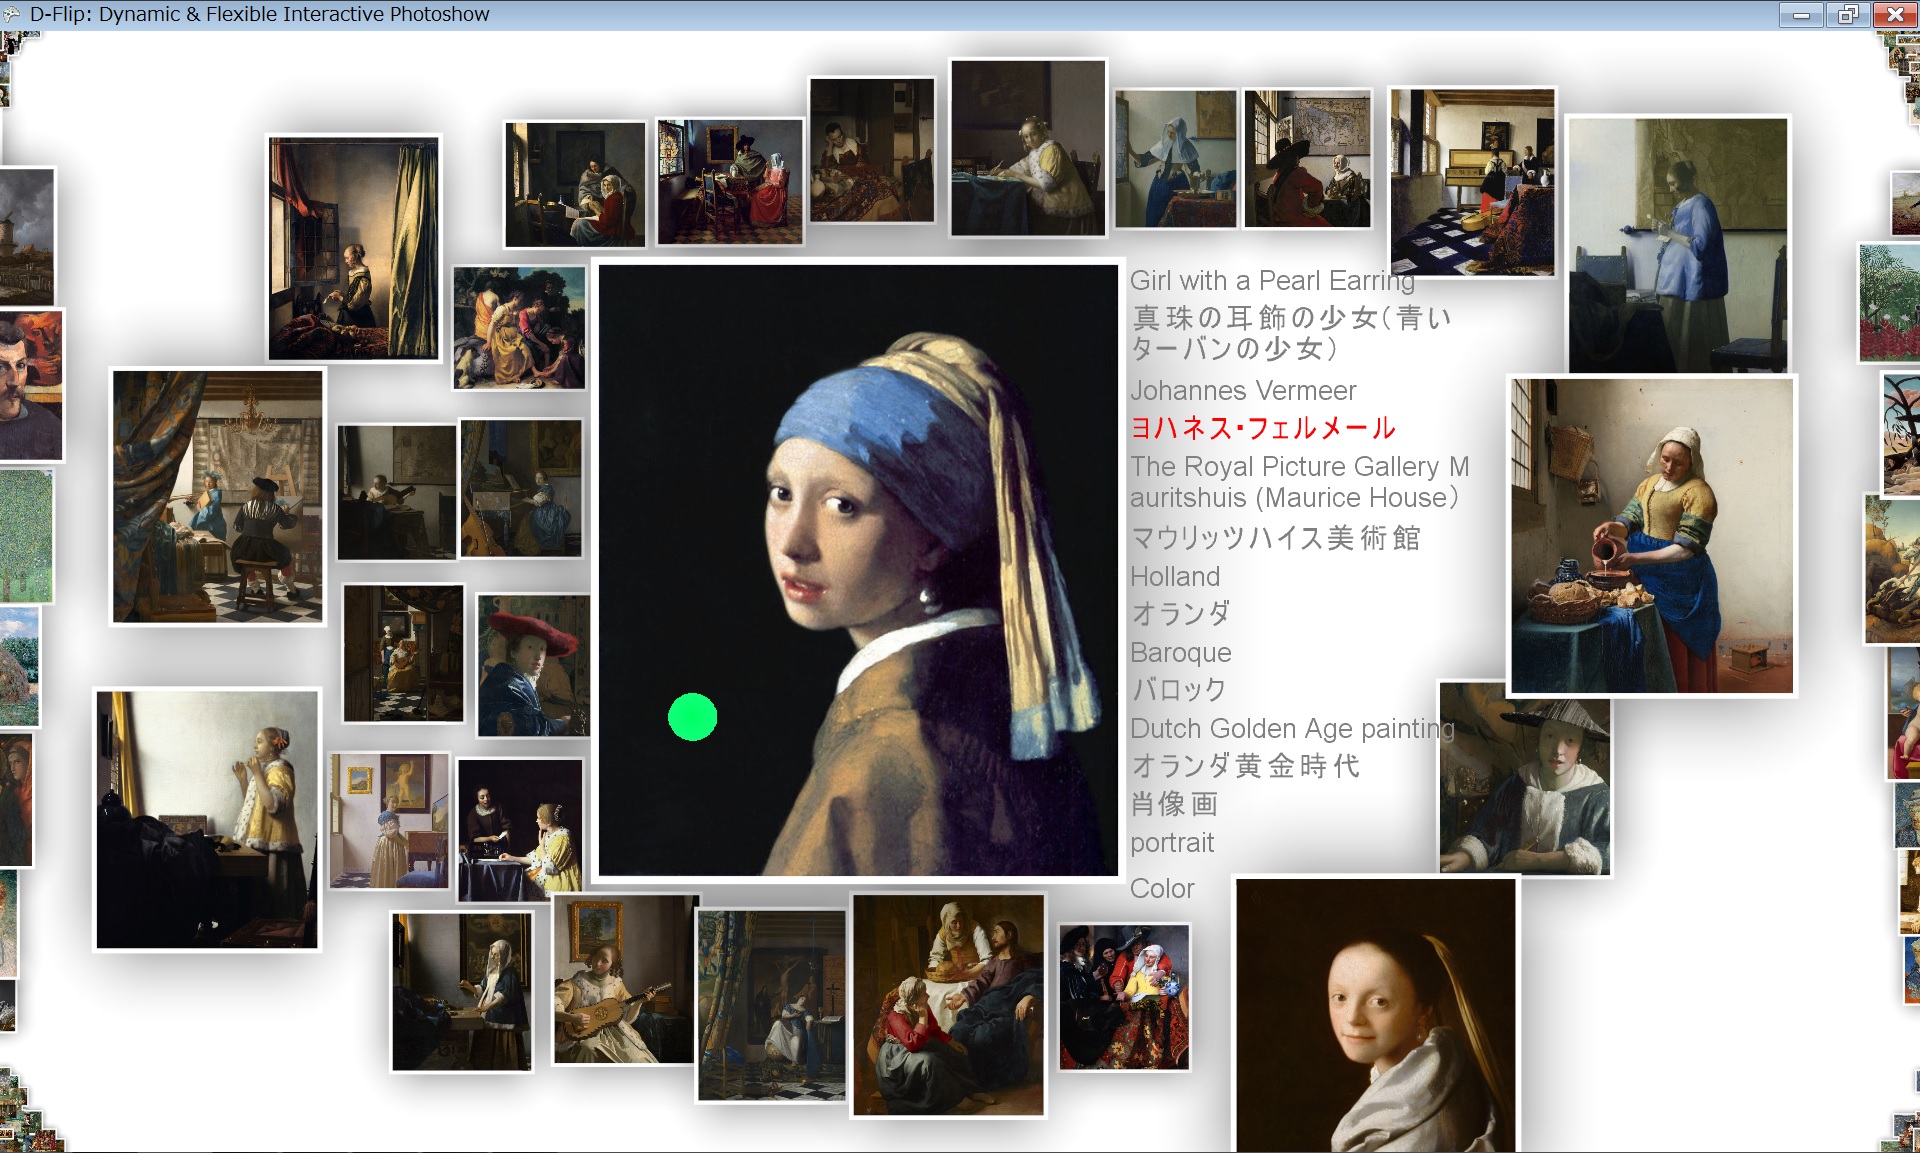Screen dimensions: 1920x1153
Task: Click The Guitar Player thumbnail
Action: 624,979
